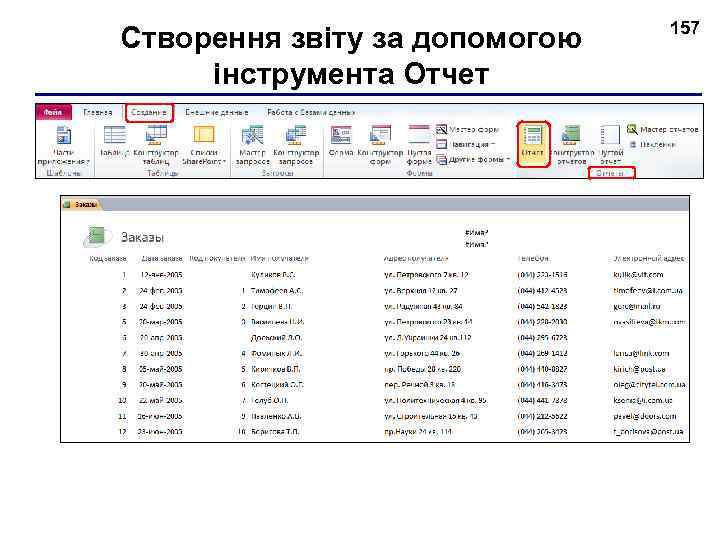Open Конструктор запросов tool
720x540 pixels.
(x=296, y=146)
